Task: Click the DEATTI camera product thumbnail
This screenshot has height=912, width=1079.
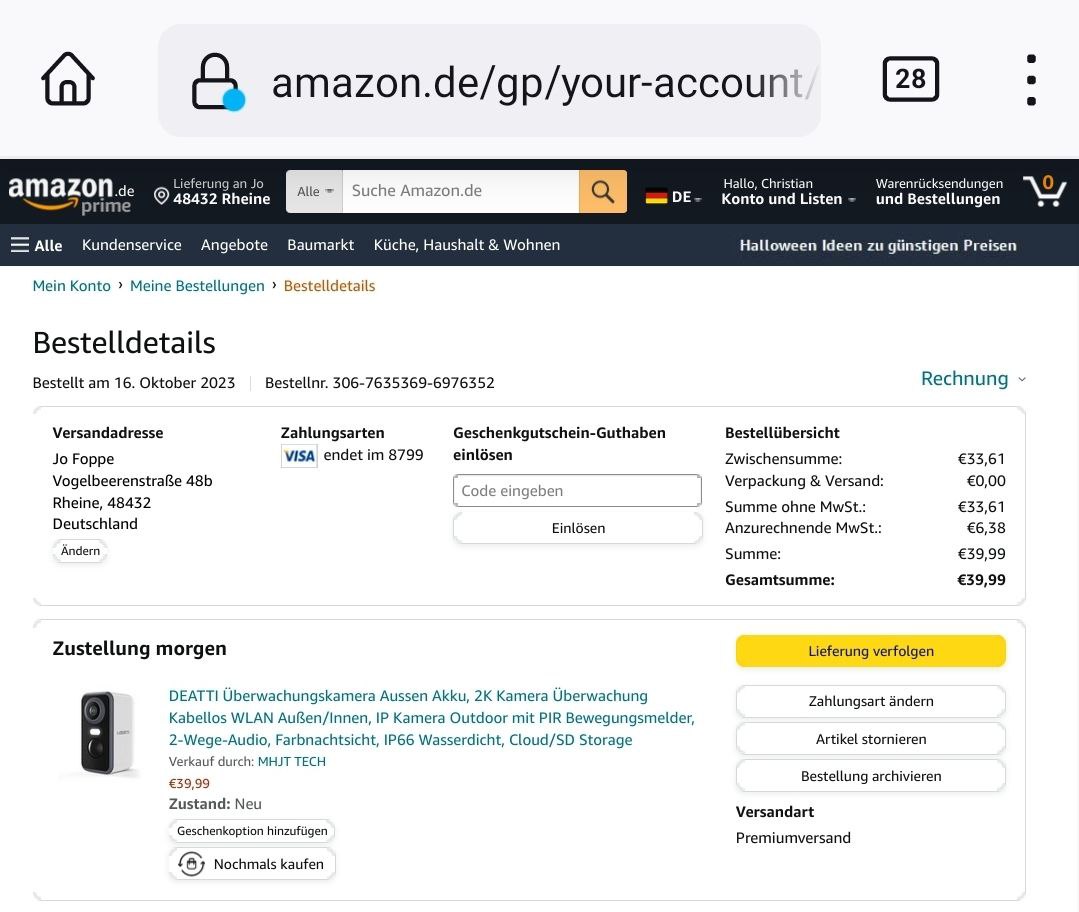Action: pyautogui.click(x=100, y=733)
